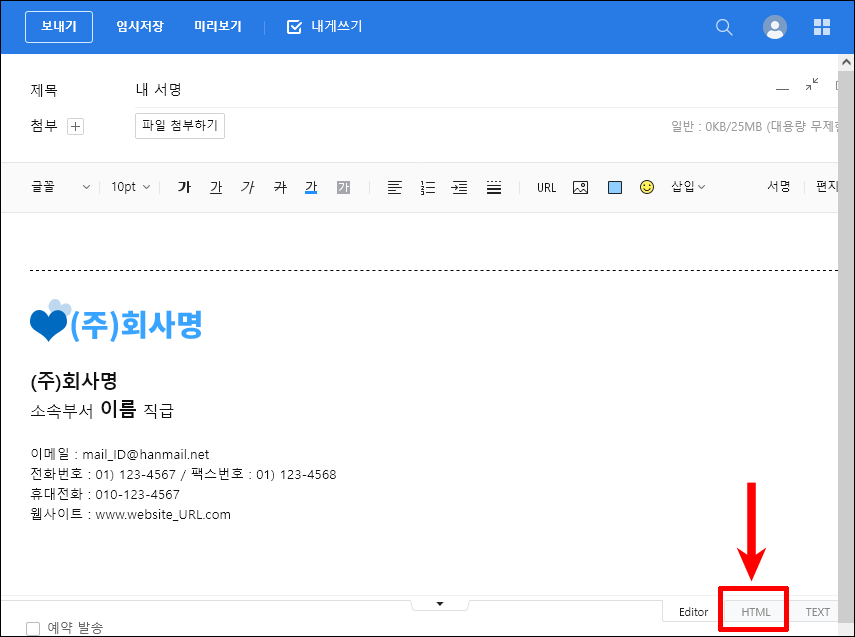Open the search icon in the header
Screen dimensions: 855x637
click(x=724, y=27)
